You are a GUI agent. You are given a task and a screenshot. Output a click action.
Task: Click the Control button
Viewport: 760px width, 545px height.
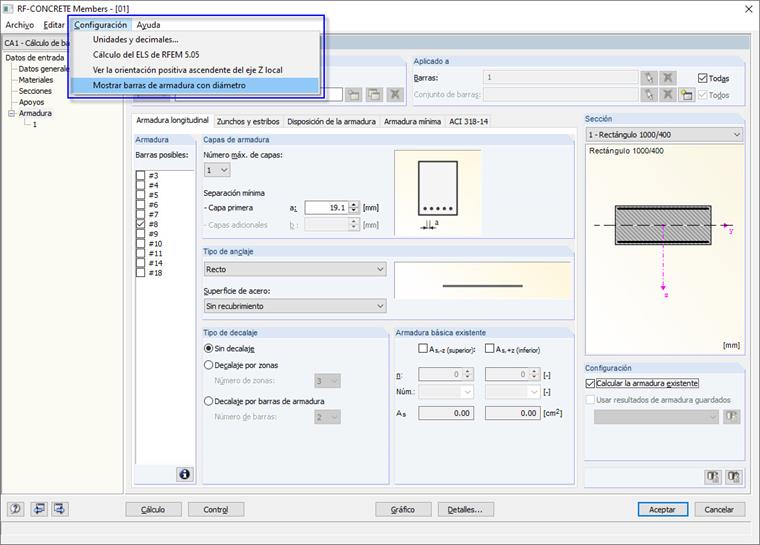tap(216, 510)
